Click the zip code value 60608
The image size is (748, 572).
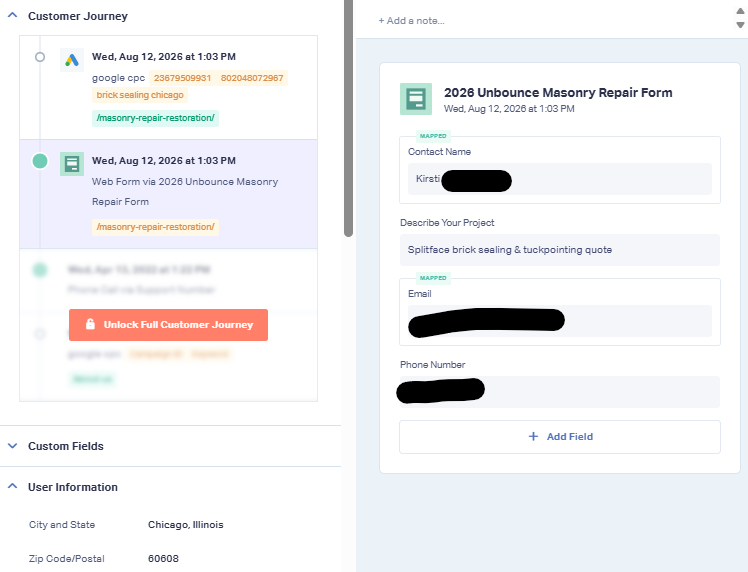[163, 559]
